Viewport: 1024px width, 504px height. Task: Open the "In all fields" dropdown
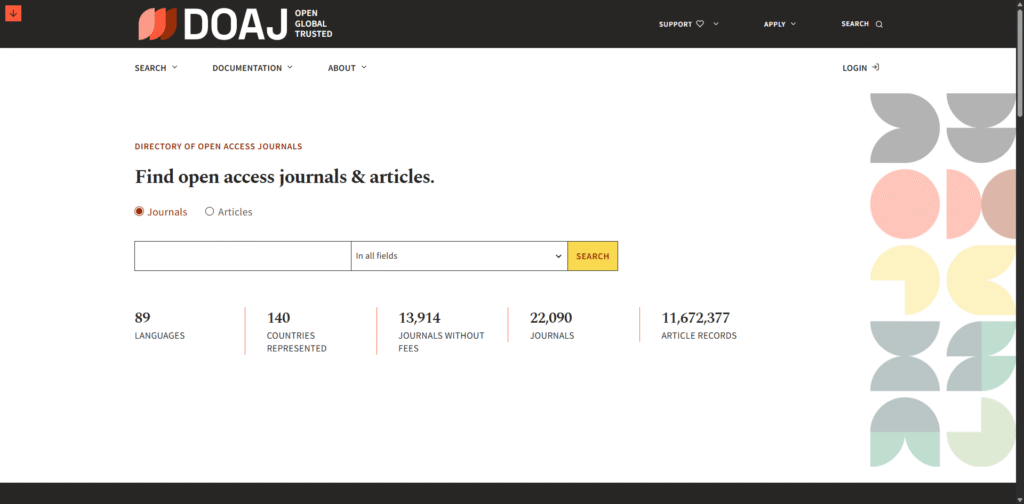point(459,256)
